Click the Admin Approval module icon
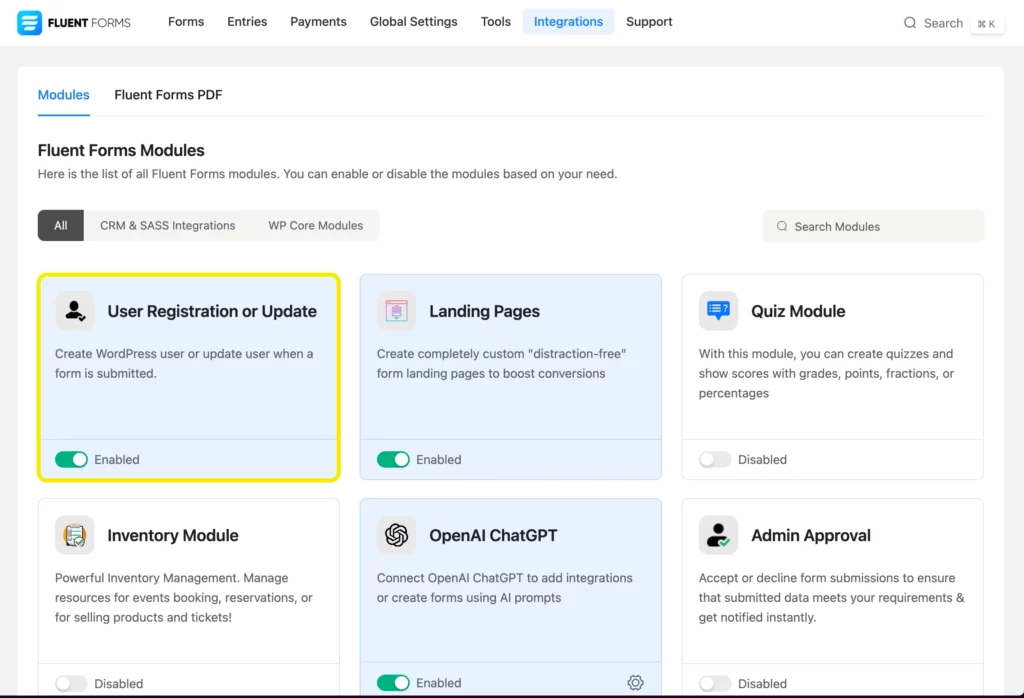1024x698 pixels. click(x=718, y=535)
